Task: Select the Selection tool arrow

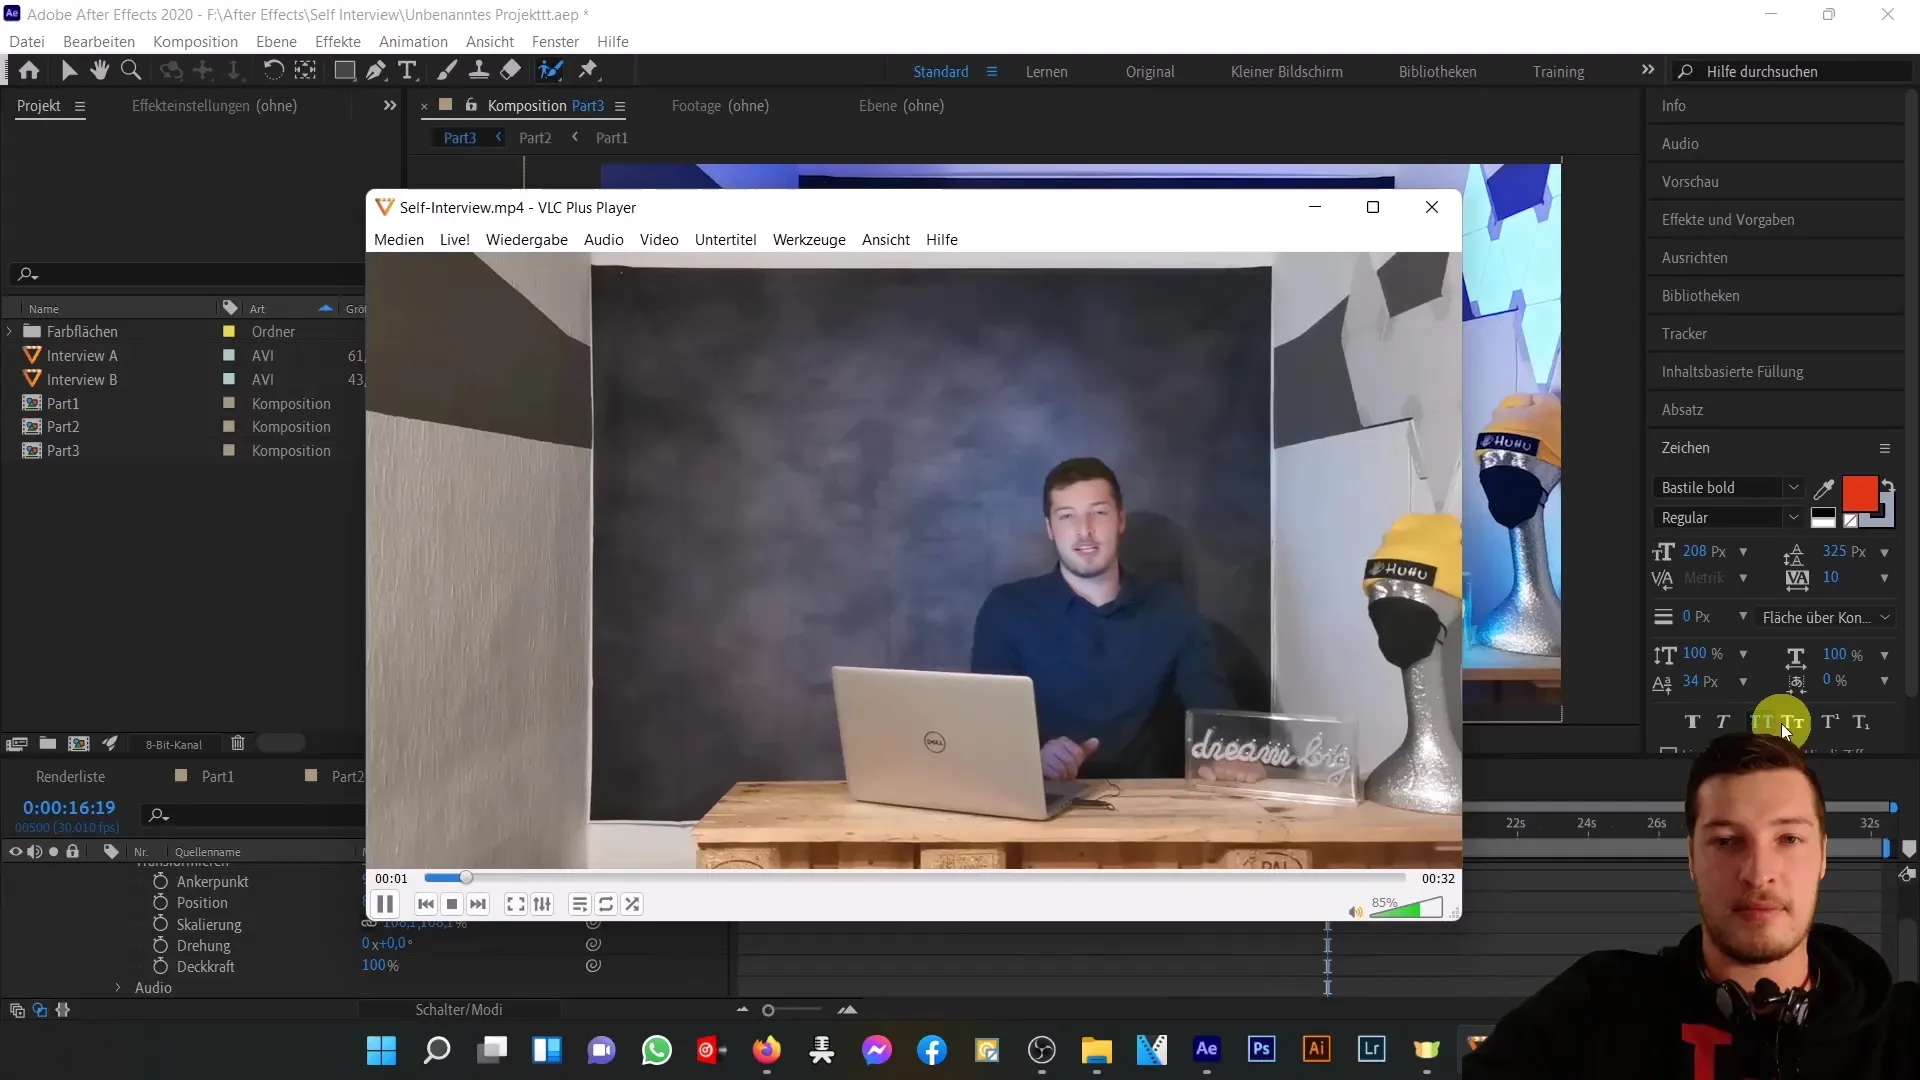Action: (x=69, y=70)
